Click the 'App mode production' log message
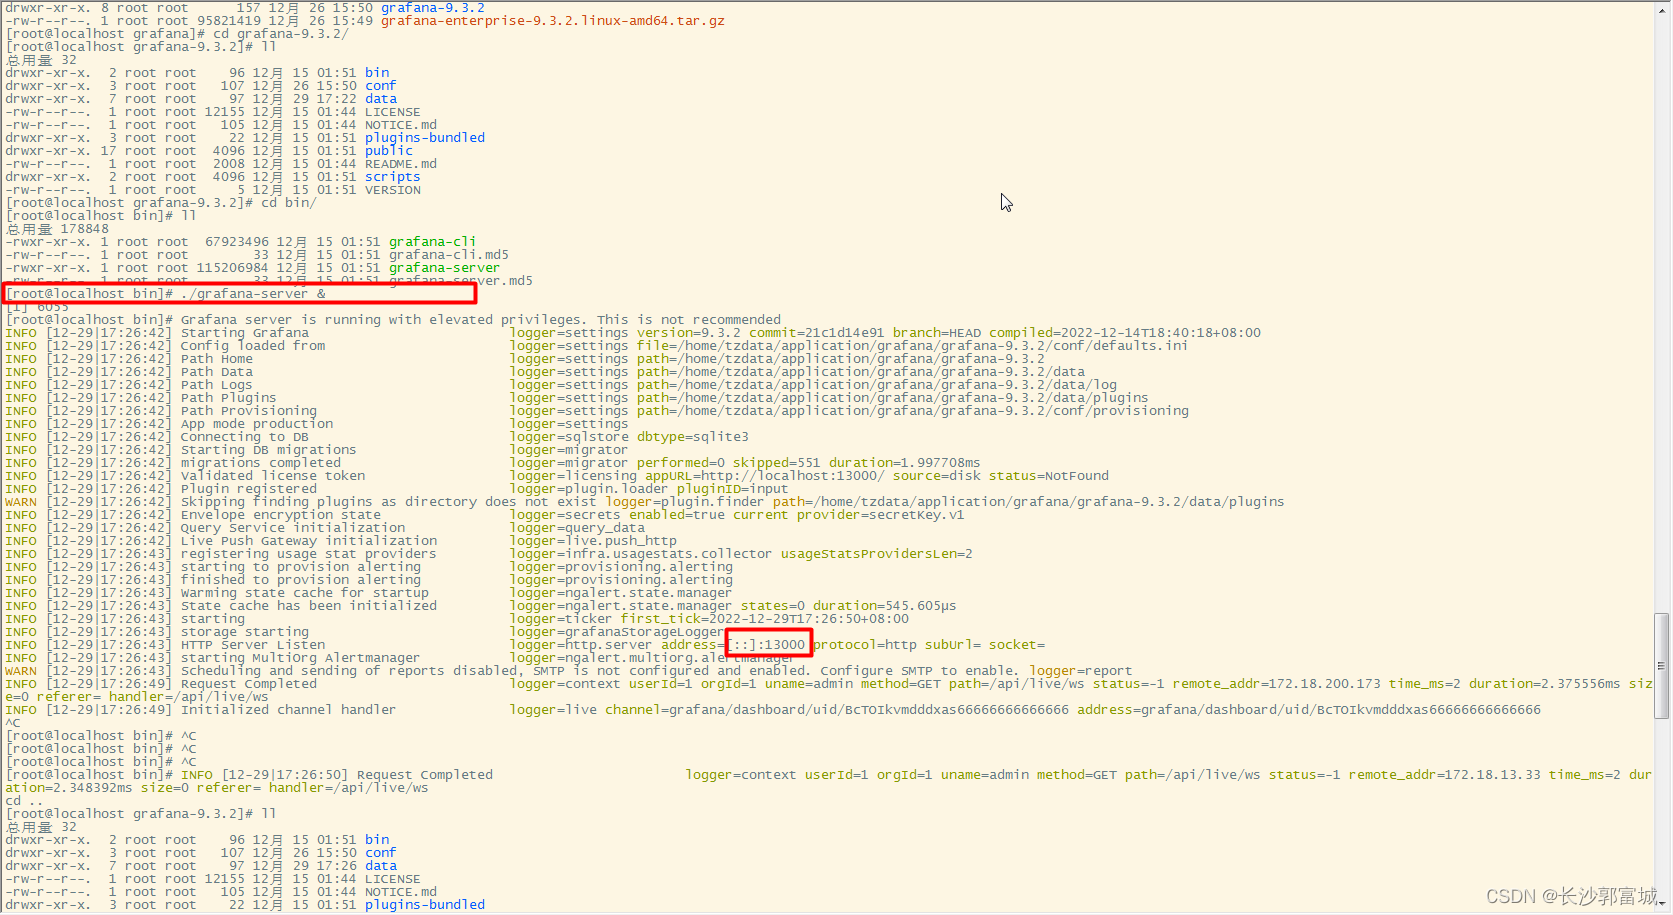This screenshot has height=915, width=1673. [x=257, y=424]
